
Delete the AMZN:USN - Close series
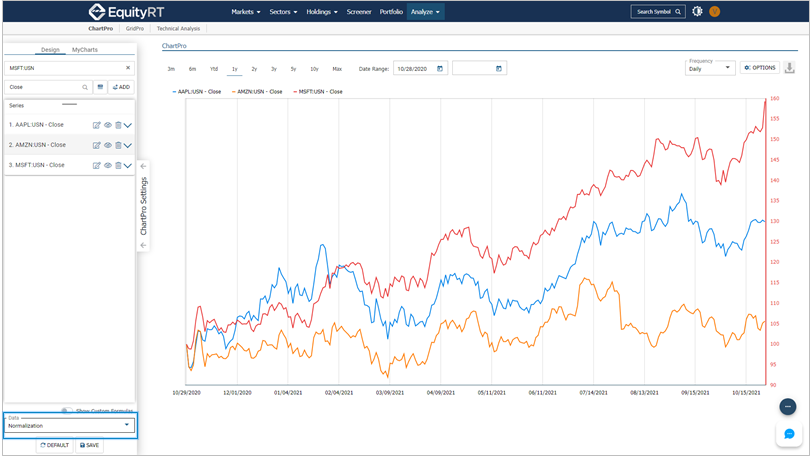[x=118, y=145]
